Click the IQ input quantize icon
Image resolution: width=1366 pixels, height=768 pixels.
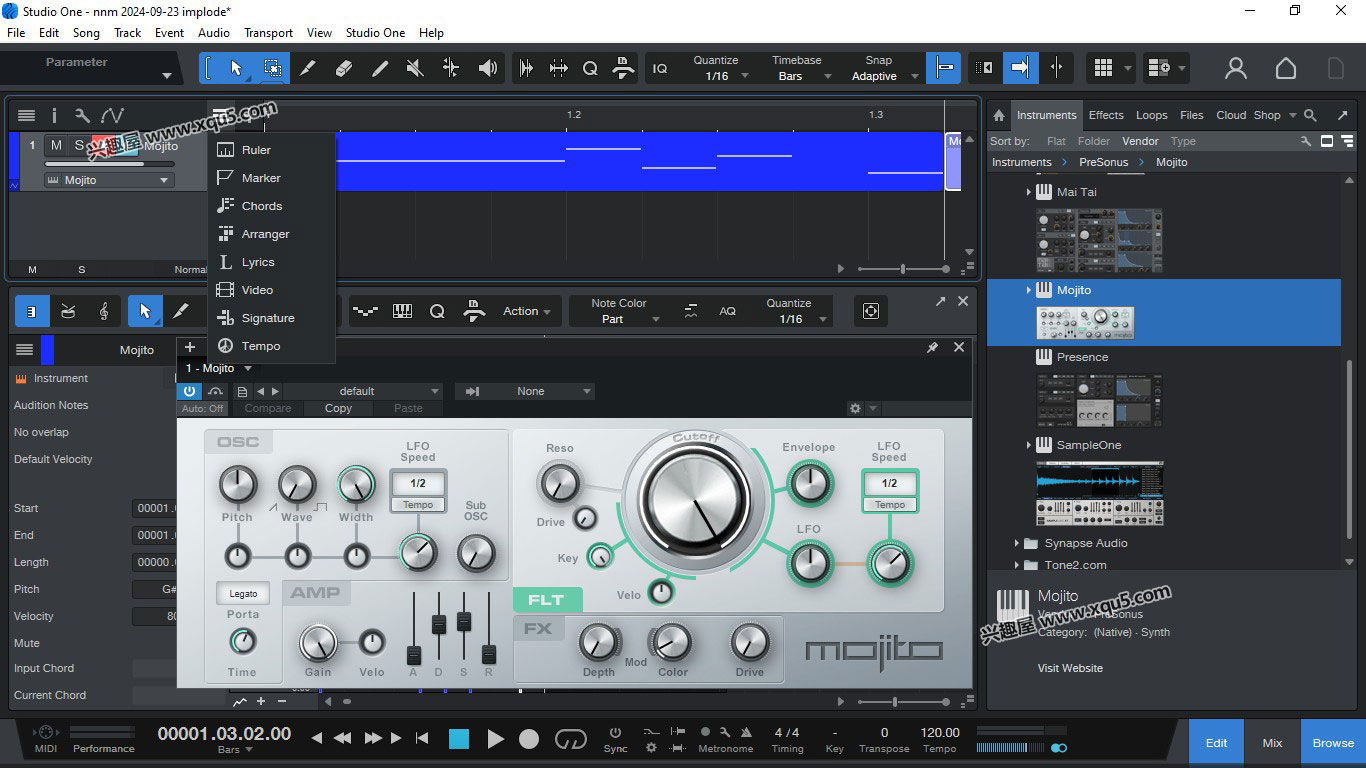point(660,68)
